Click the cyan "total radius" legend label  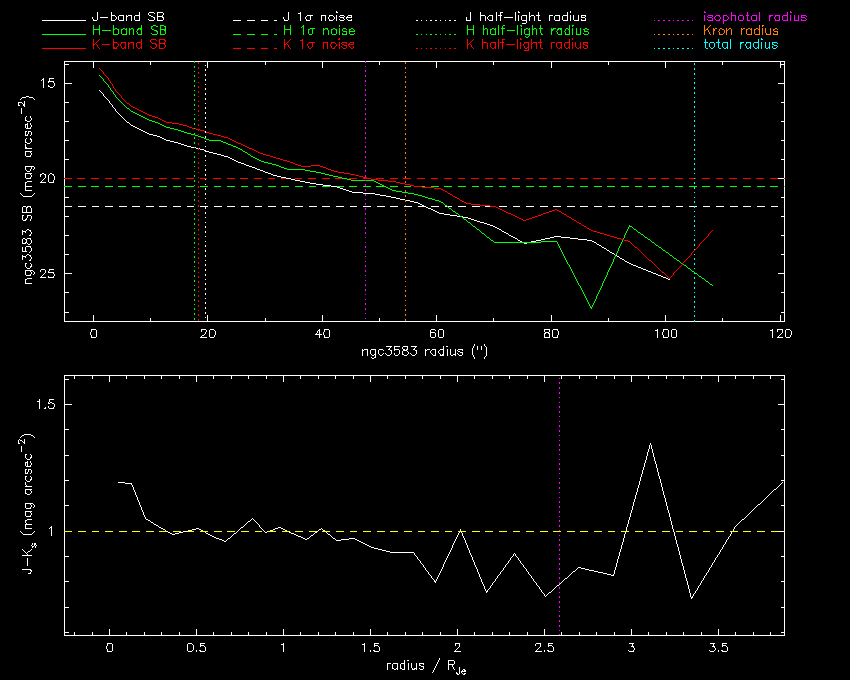pos(739,45)
